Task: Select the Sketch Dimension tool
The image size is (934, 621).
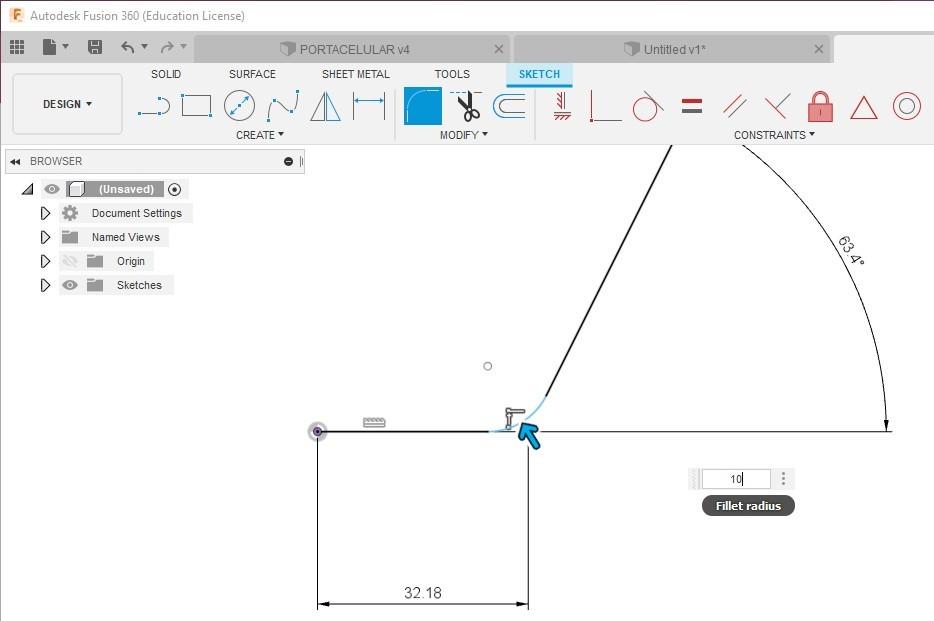Action: pyautogui.click(x=369, y=106)
